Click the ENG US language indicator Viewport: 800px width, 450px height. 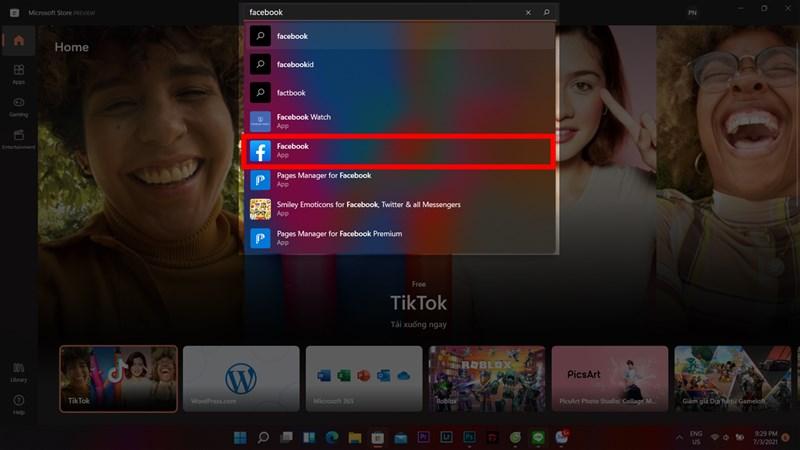tap(696, 437)
